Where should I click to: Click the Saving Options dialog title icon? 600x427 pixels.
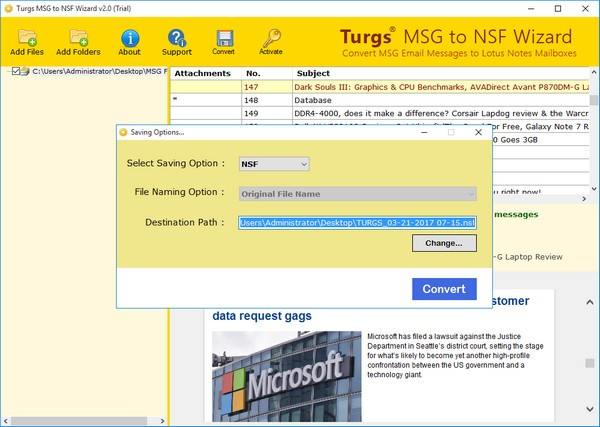tap(124, 132)
